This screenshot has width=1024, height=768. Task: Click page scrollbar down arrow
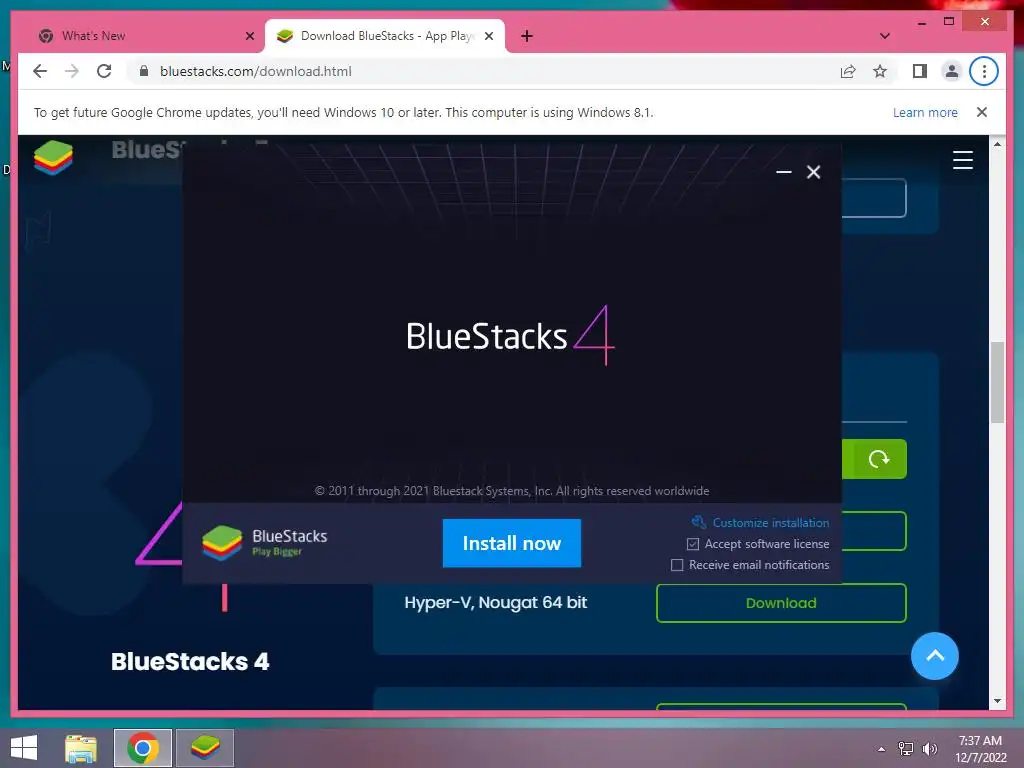[x=997, y=701]
